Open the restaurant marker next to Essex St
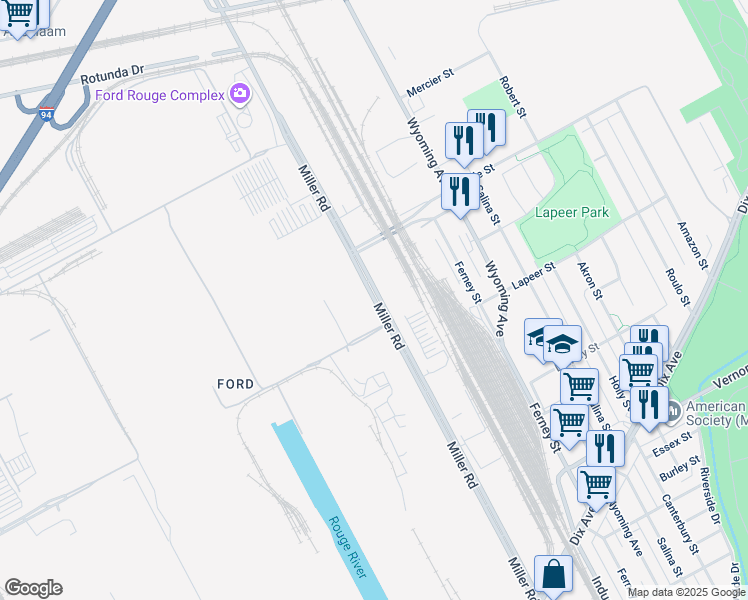This screenshot has height=600, width=748. point(649,404)
